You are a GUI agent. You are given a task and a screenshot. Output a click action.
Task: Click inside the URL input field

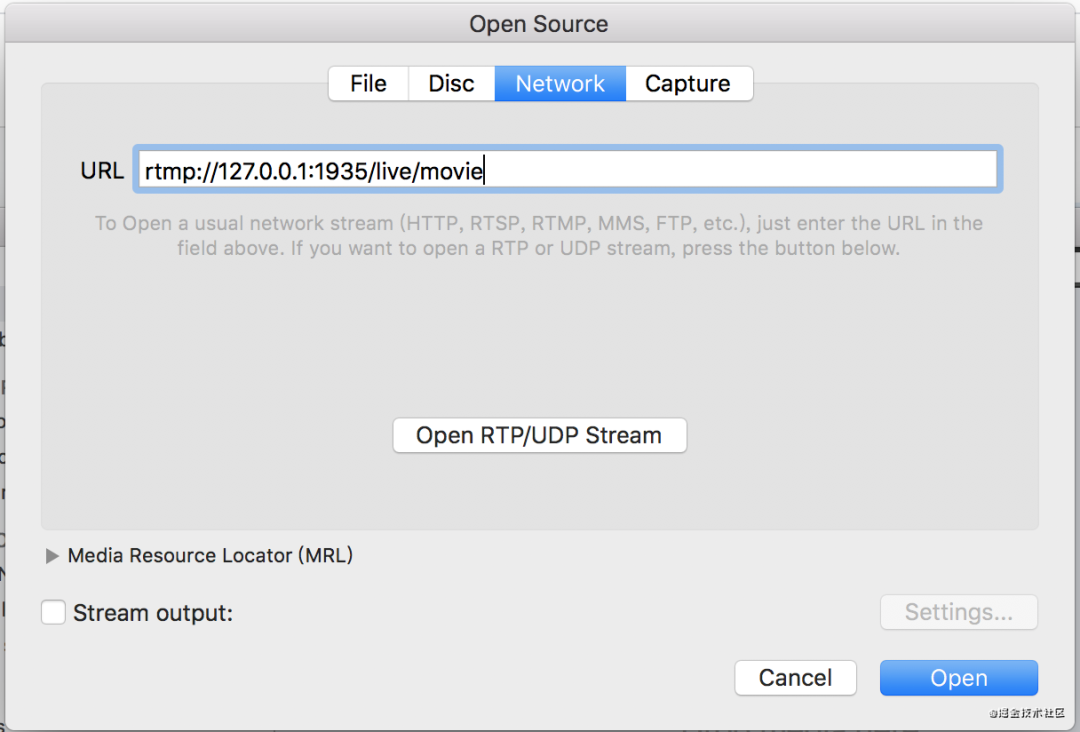[740, 170]
